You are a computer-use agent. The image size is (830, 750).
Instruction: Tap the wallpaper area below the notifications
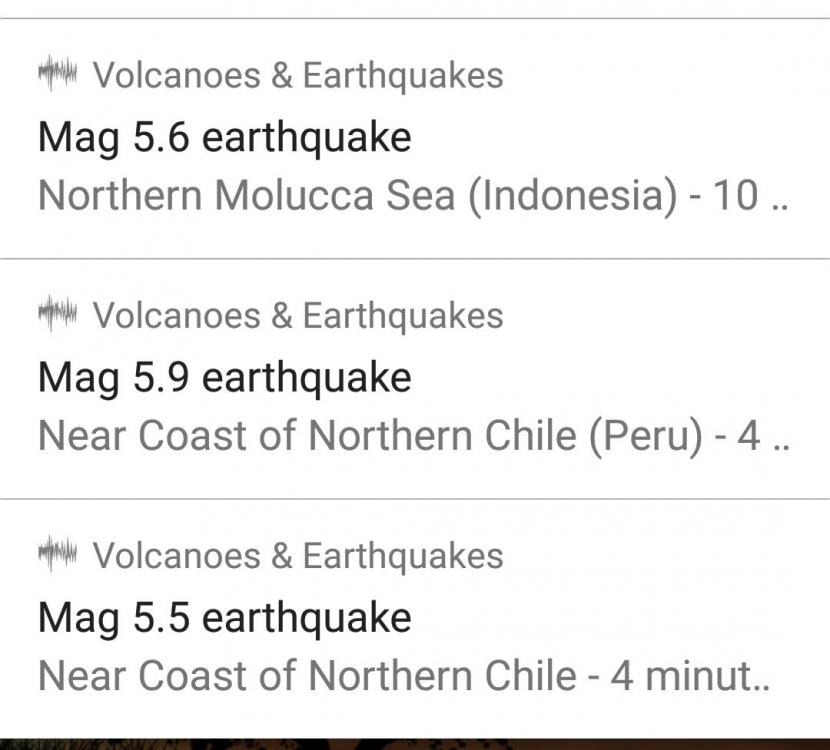tap(415, 736)
